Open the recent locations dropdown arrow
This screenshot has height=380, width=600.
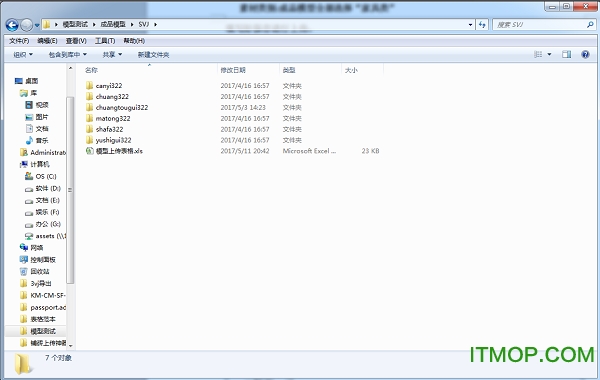click(x=37, y=26)
